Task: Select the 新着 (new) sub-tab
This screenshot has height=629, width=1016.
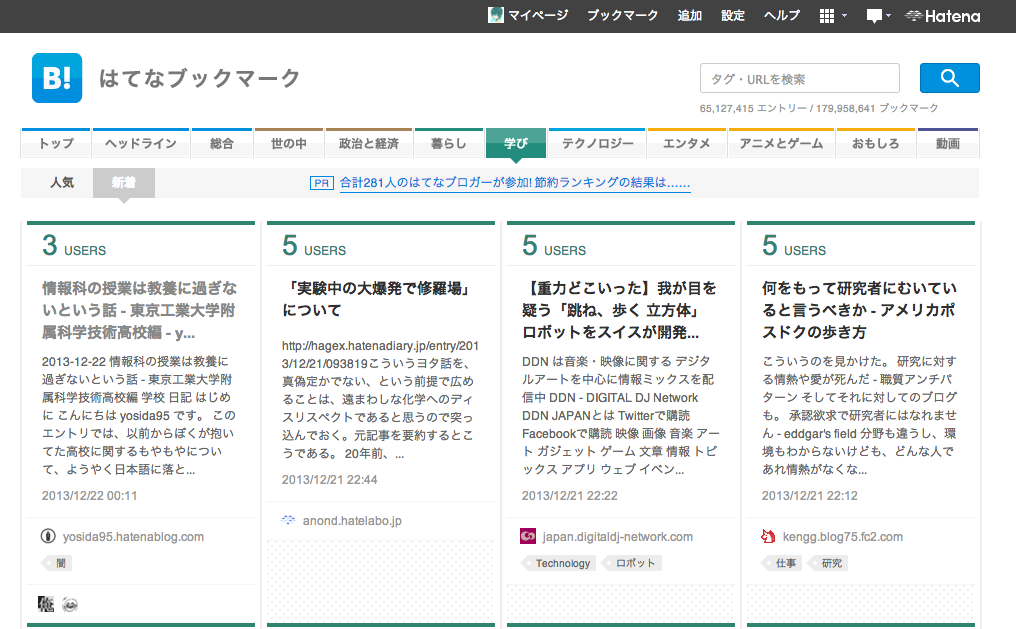Action: [124, 183]
